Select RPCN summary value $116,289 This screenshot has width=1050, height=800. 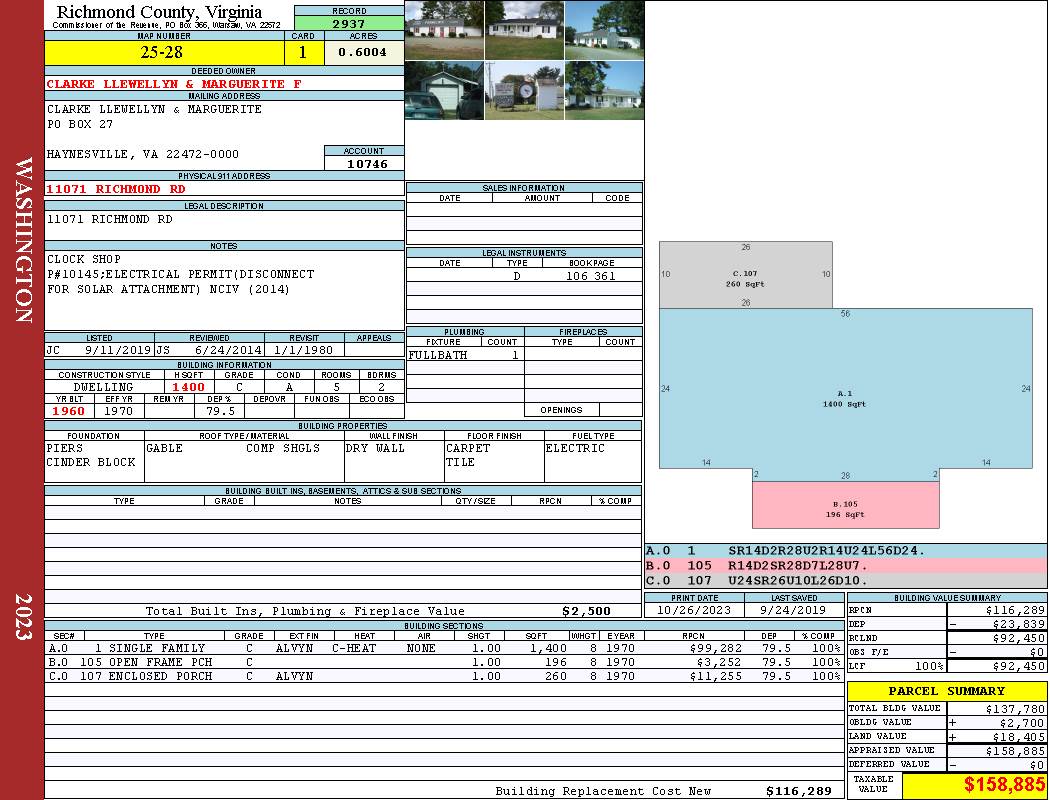coord(1015,611)
